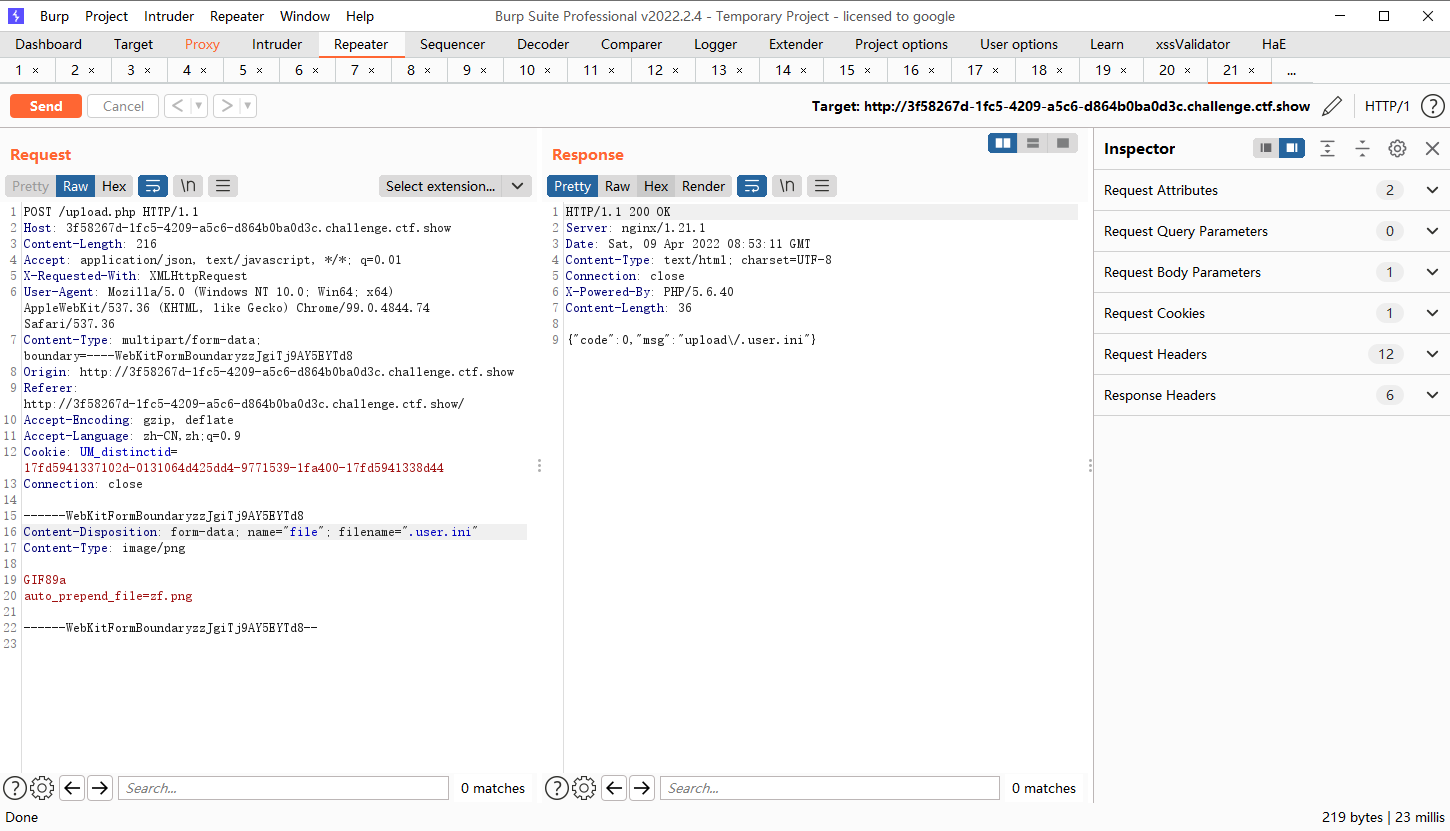The height and width of the screenshot is (831, 1450).
Task: Open response search help icon
Action: [x=557, y=788]
